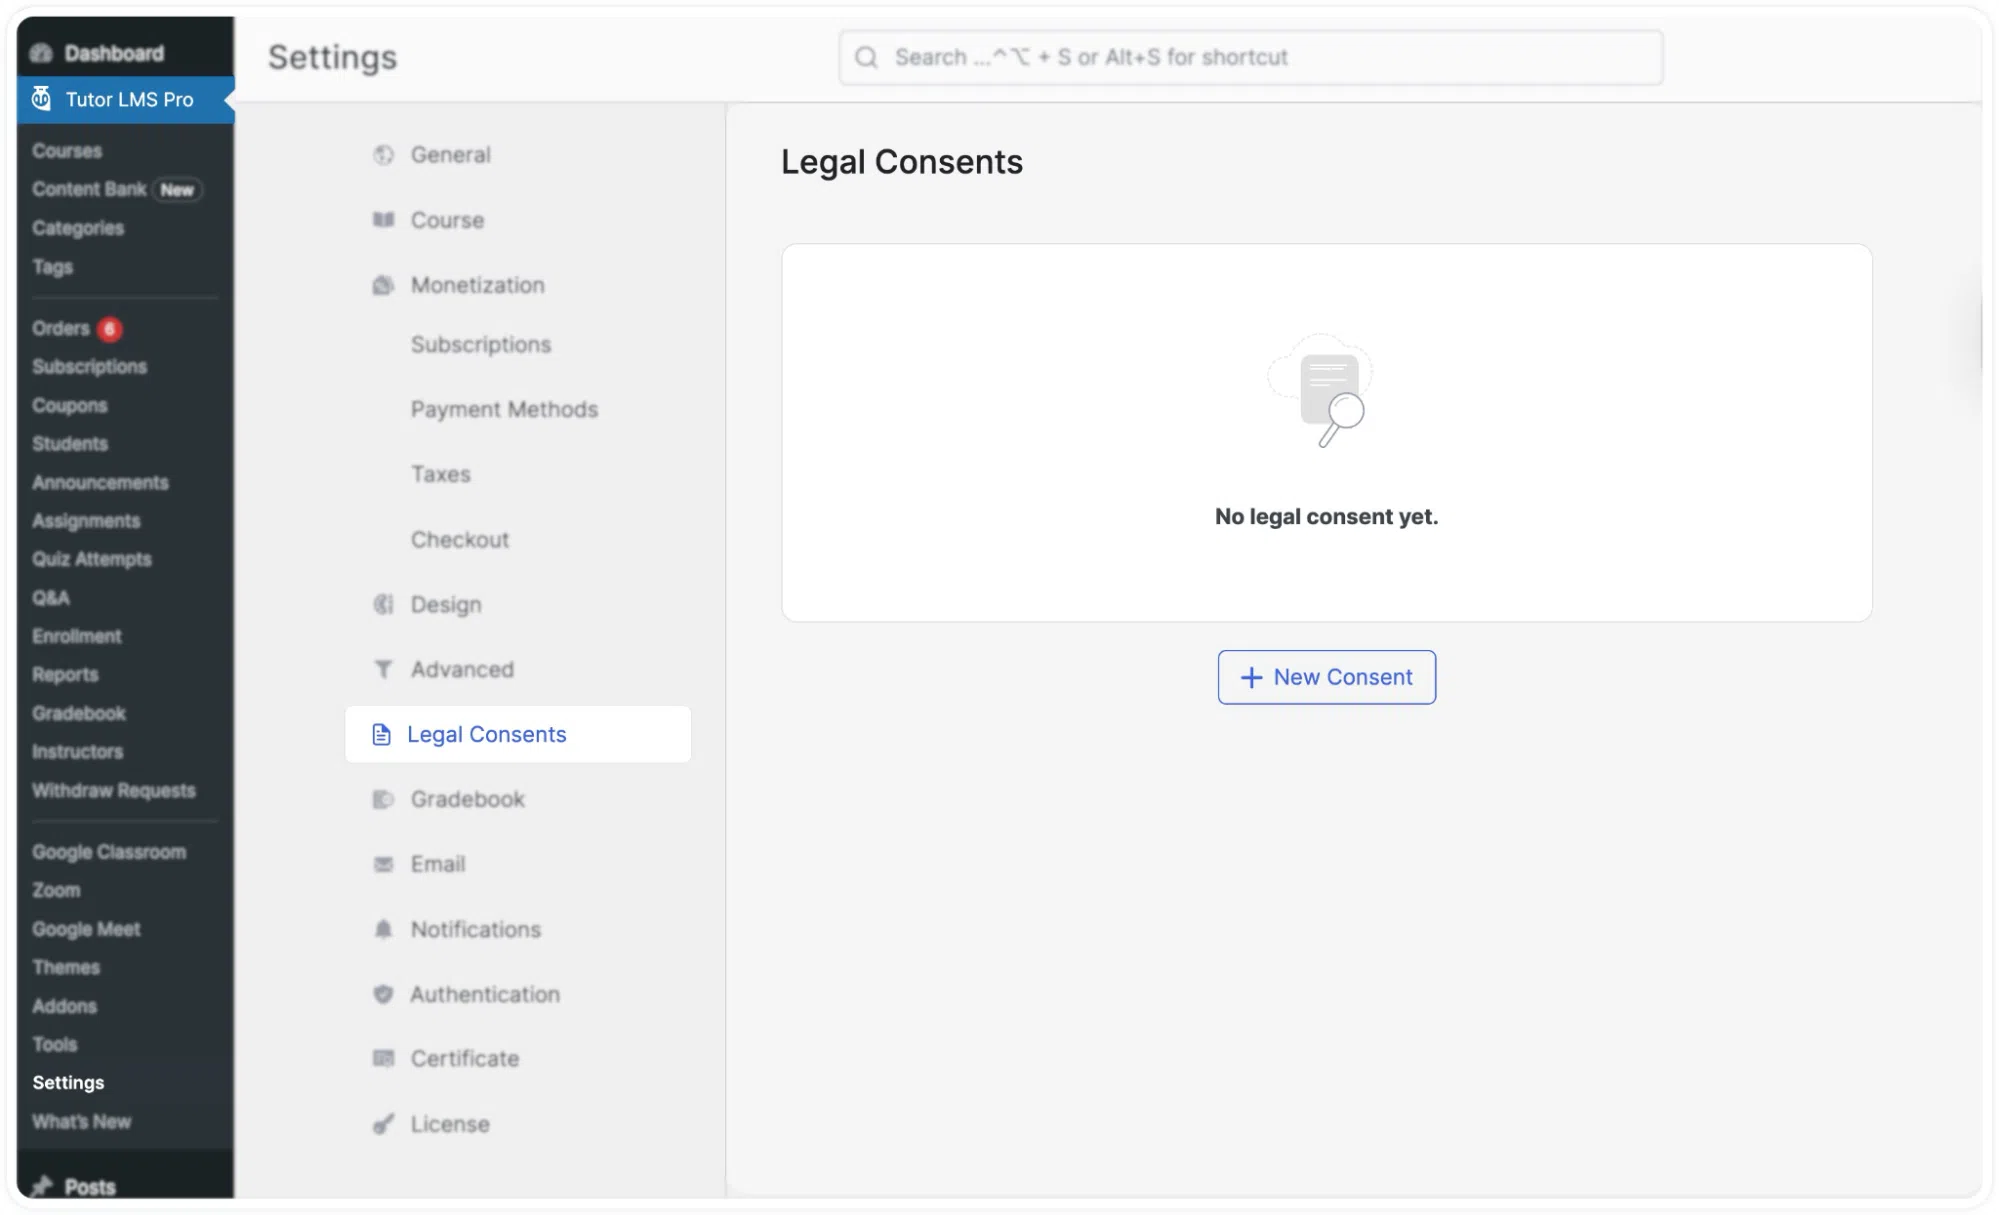Open Tutor LMS Pro menu

coord(125,99)
